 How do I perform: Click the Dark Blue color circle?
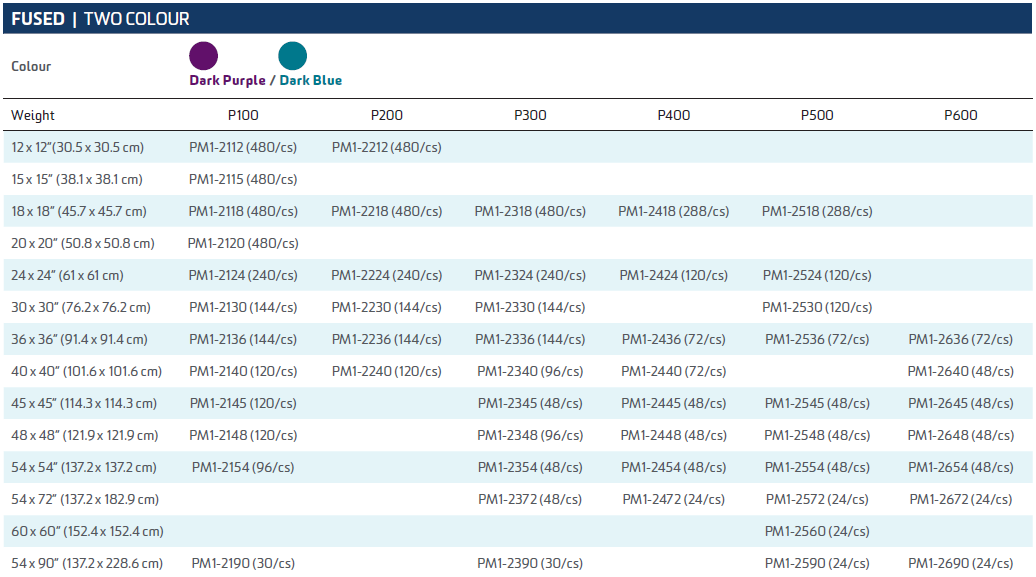[293, 56]
